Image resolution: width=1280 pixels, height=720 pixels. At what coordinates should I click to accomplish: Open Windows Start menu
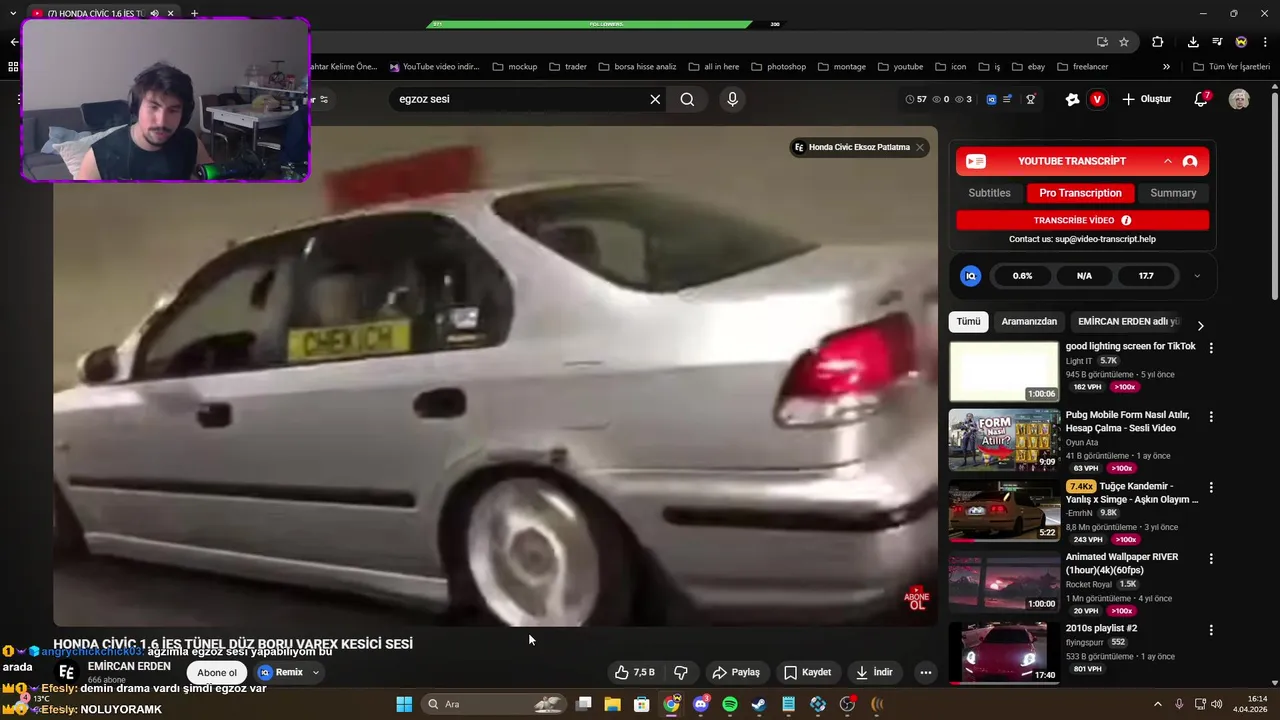click(x=404, y=704)
